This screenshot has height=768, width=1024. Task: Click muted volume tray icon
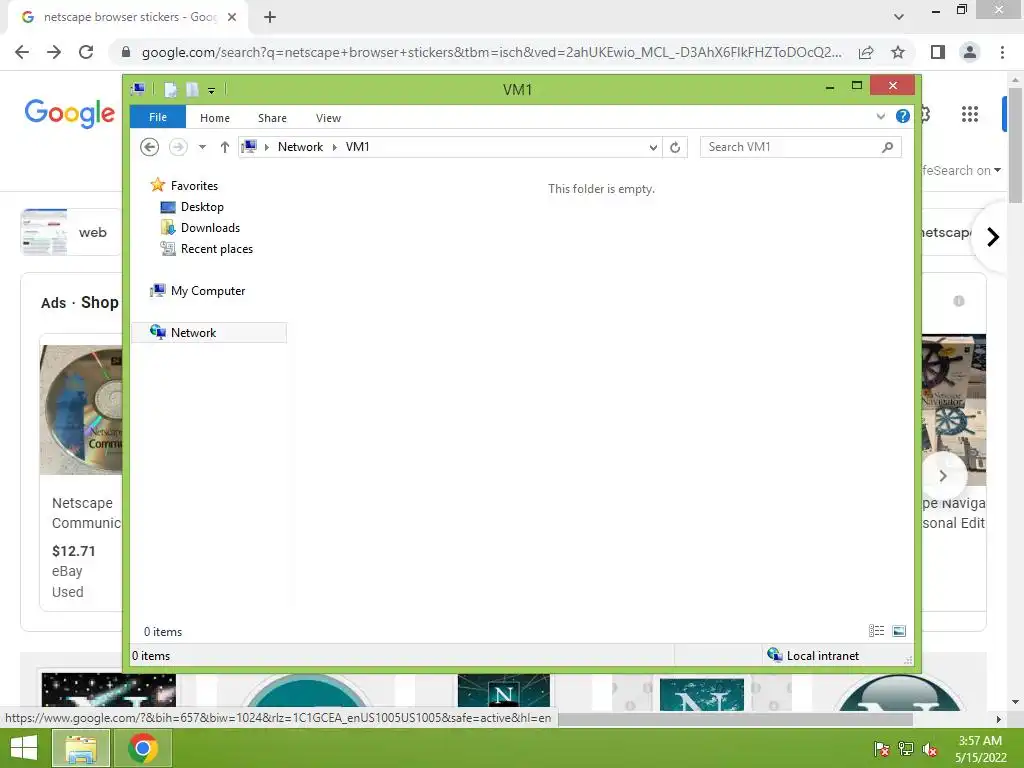click(930, 749)
